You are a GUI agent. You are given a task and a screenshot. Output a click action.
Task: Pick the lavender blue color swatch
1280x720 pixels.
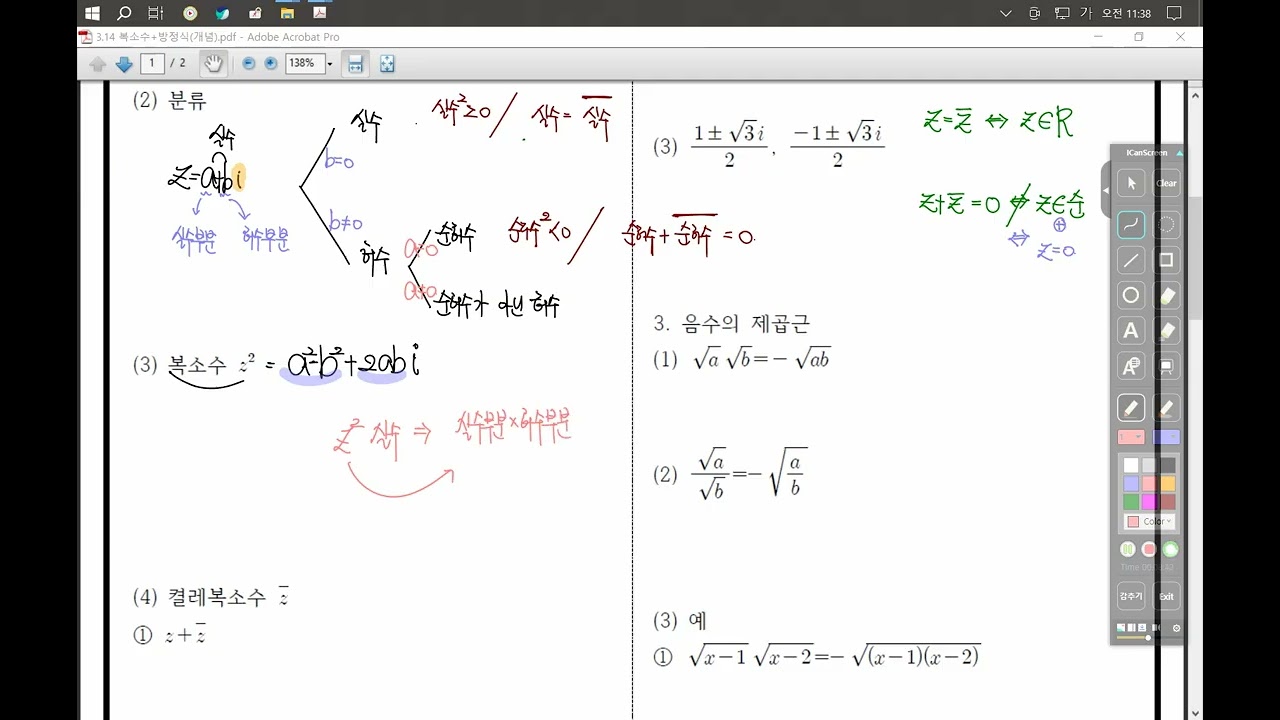coord(1131,483)
